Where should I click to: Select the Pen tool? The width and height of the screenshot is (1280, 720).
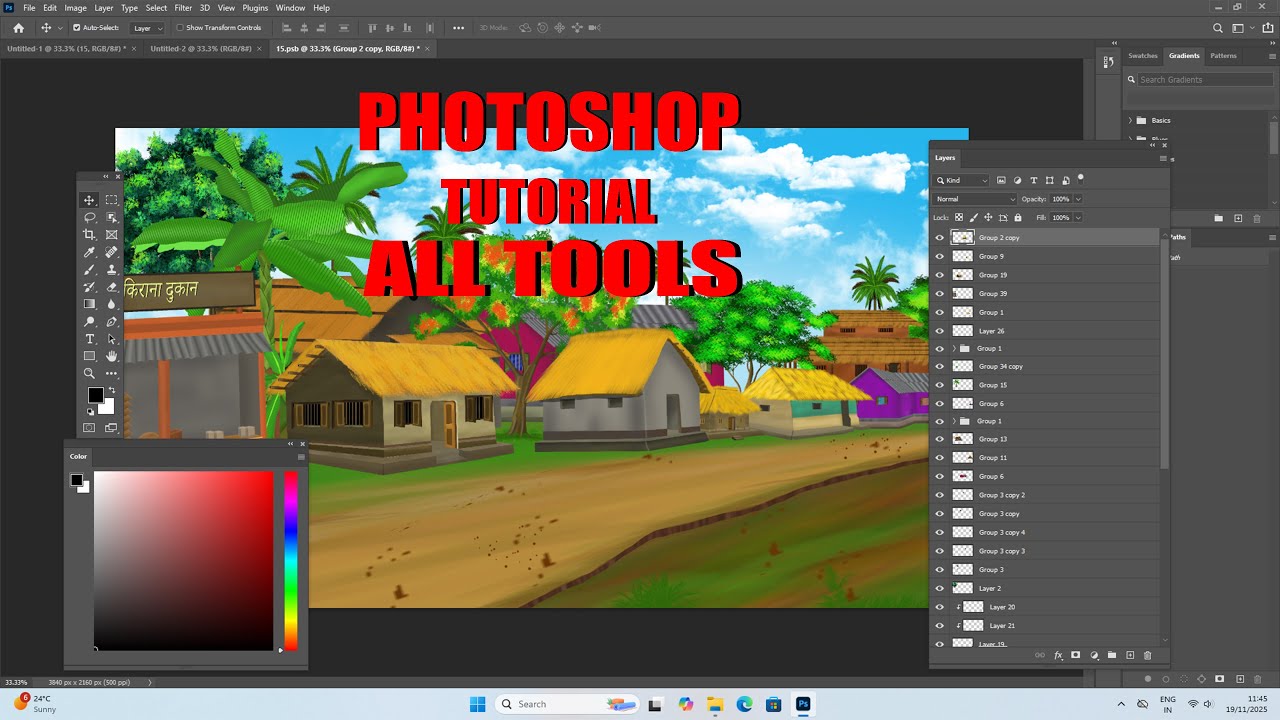[112, 322]
